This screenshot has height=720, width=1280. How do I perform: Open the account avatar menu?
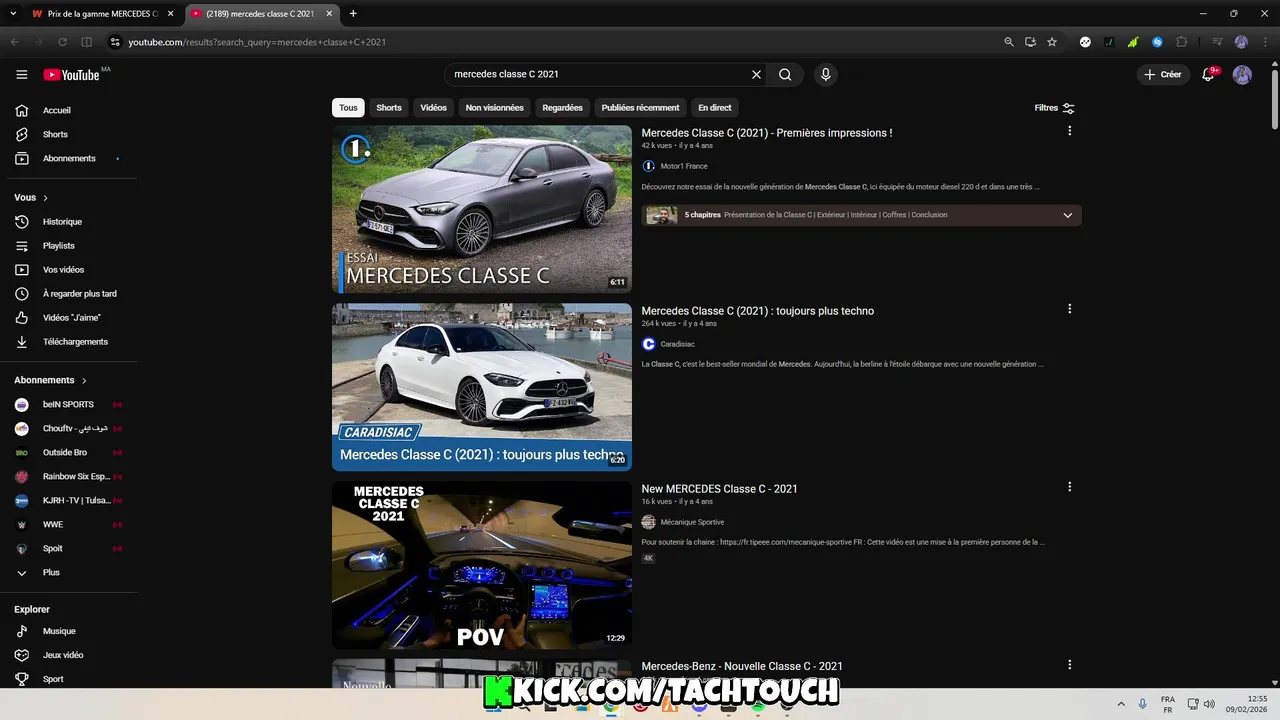pyautogui.click(x=1242, y=75)
